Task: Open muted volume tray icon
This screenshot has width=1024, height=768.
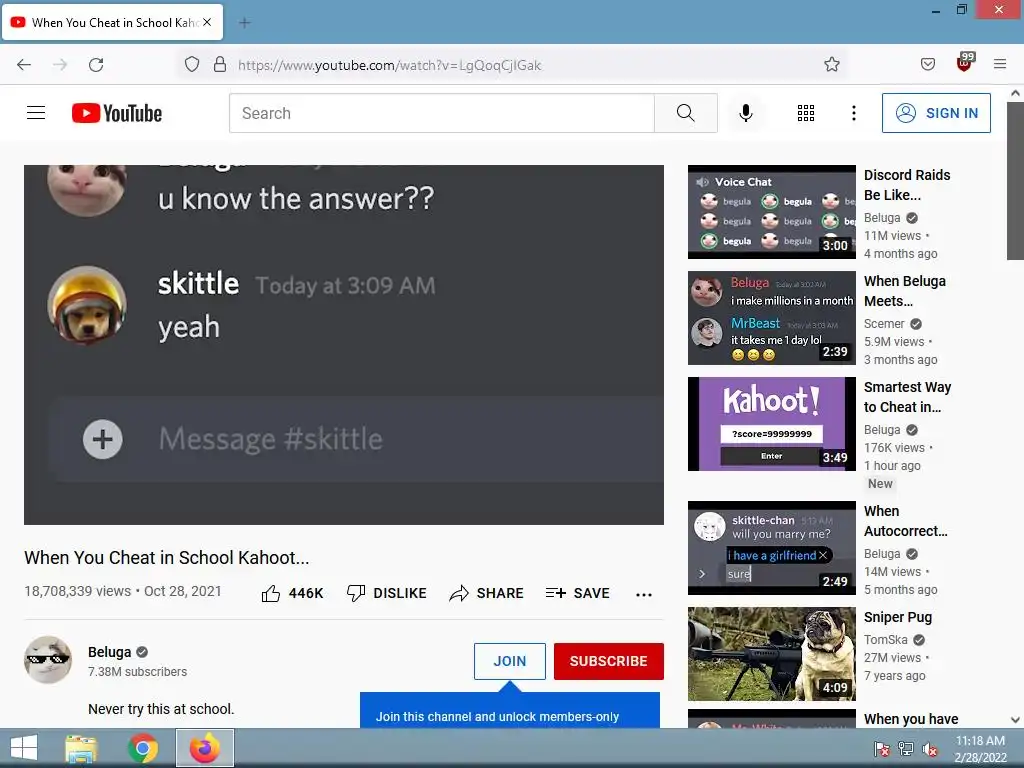Action: [929, 749]
